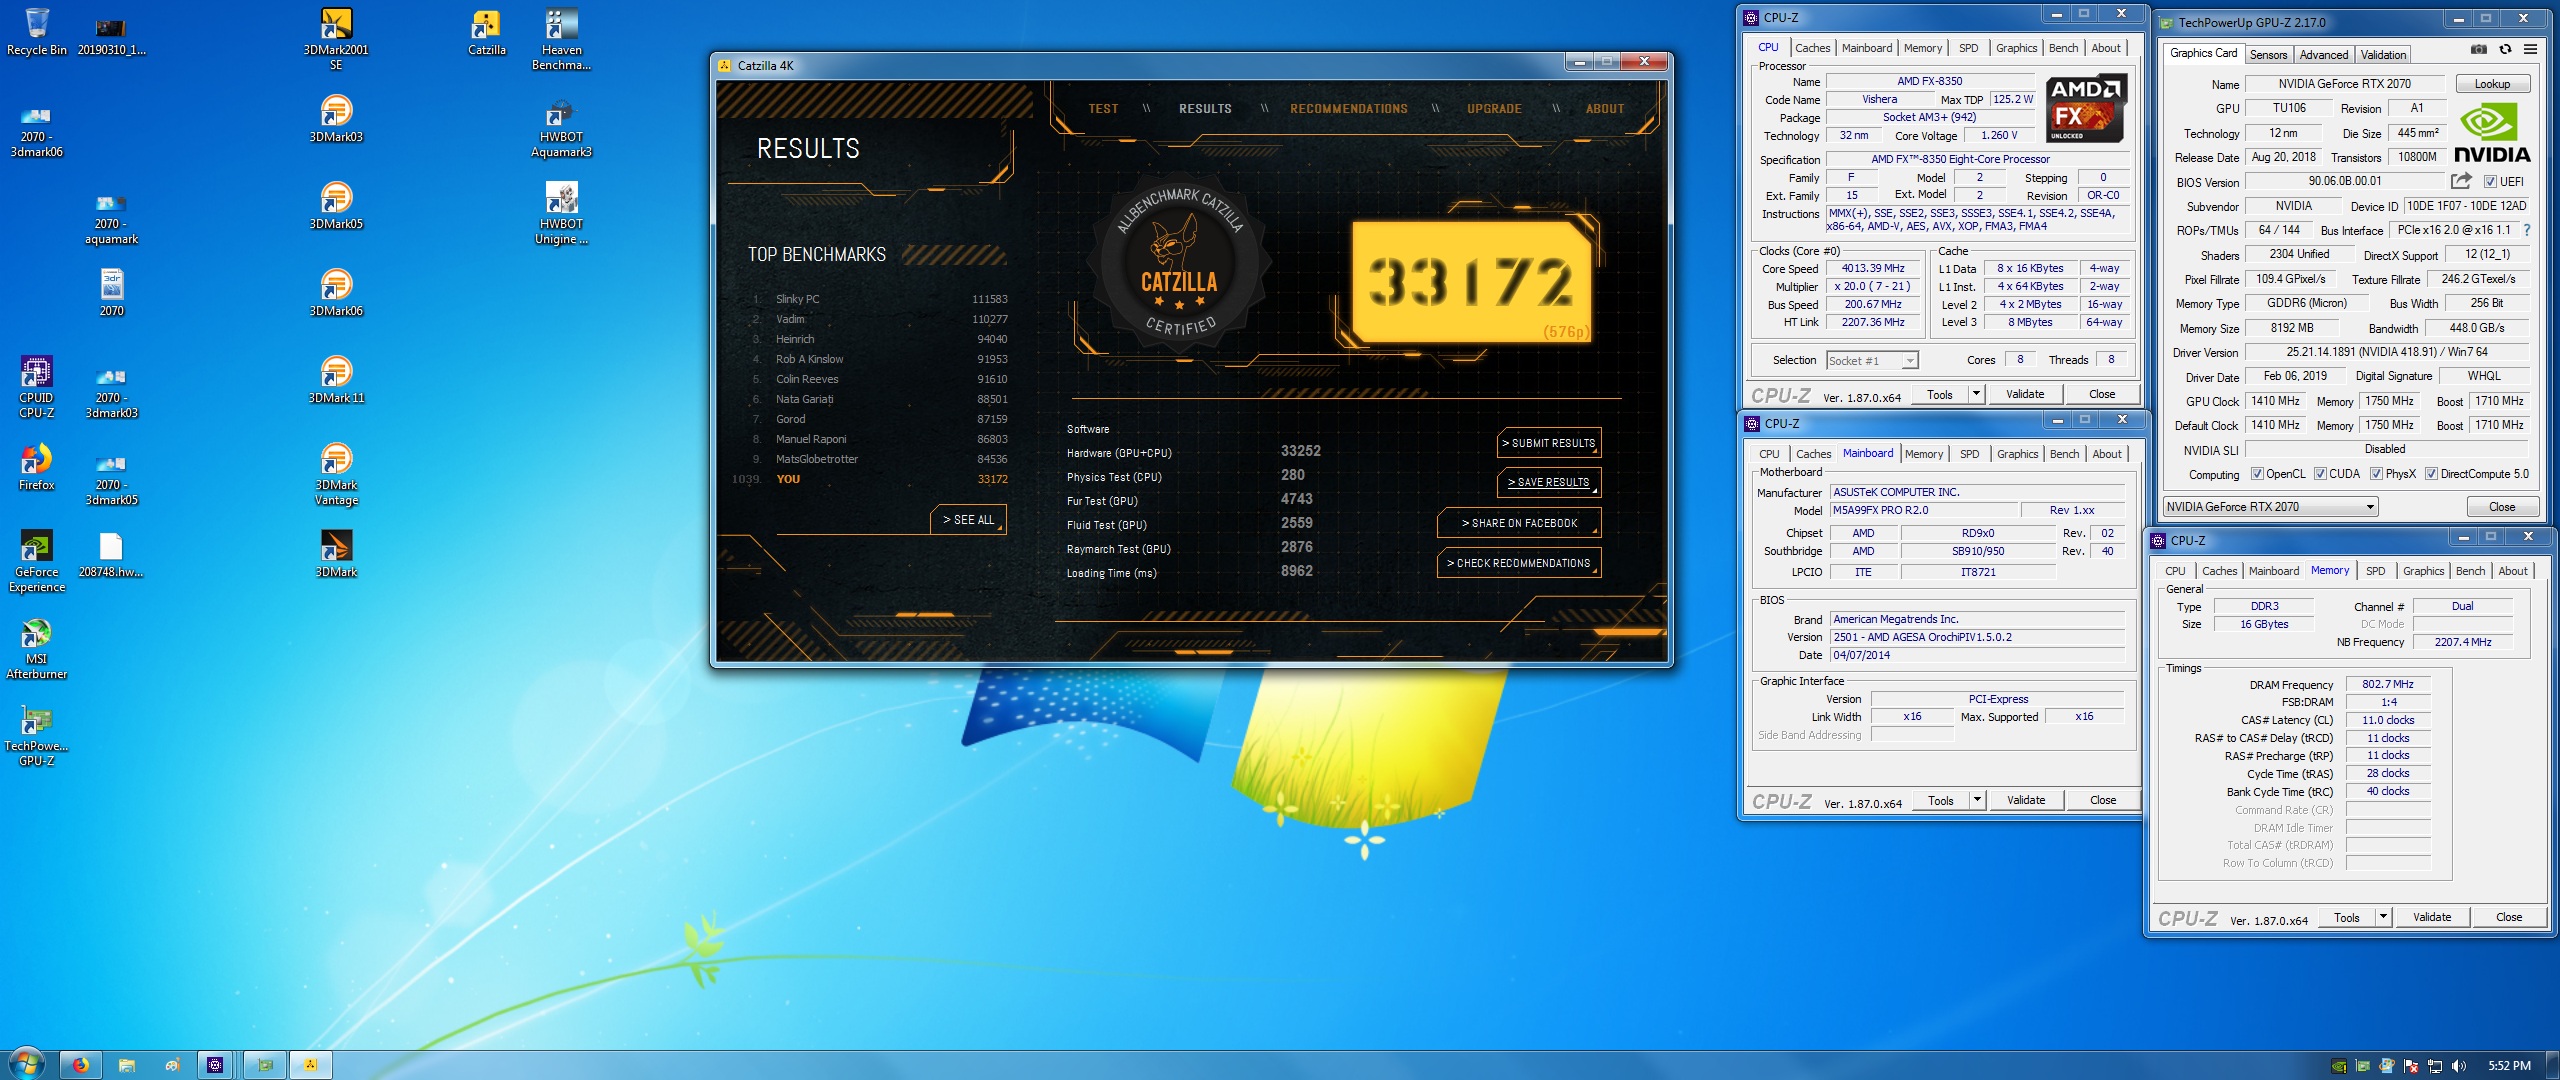Toggle the PhysX checkbox in GPU-Z
This screenshot has width=2560, height=1080.
coord(2376,474)
